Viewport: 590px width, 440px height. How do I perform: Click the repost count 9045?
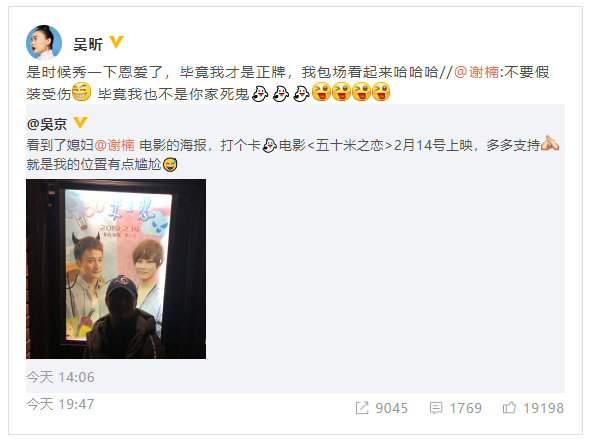click(391, 408)
